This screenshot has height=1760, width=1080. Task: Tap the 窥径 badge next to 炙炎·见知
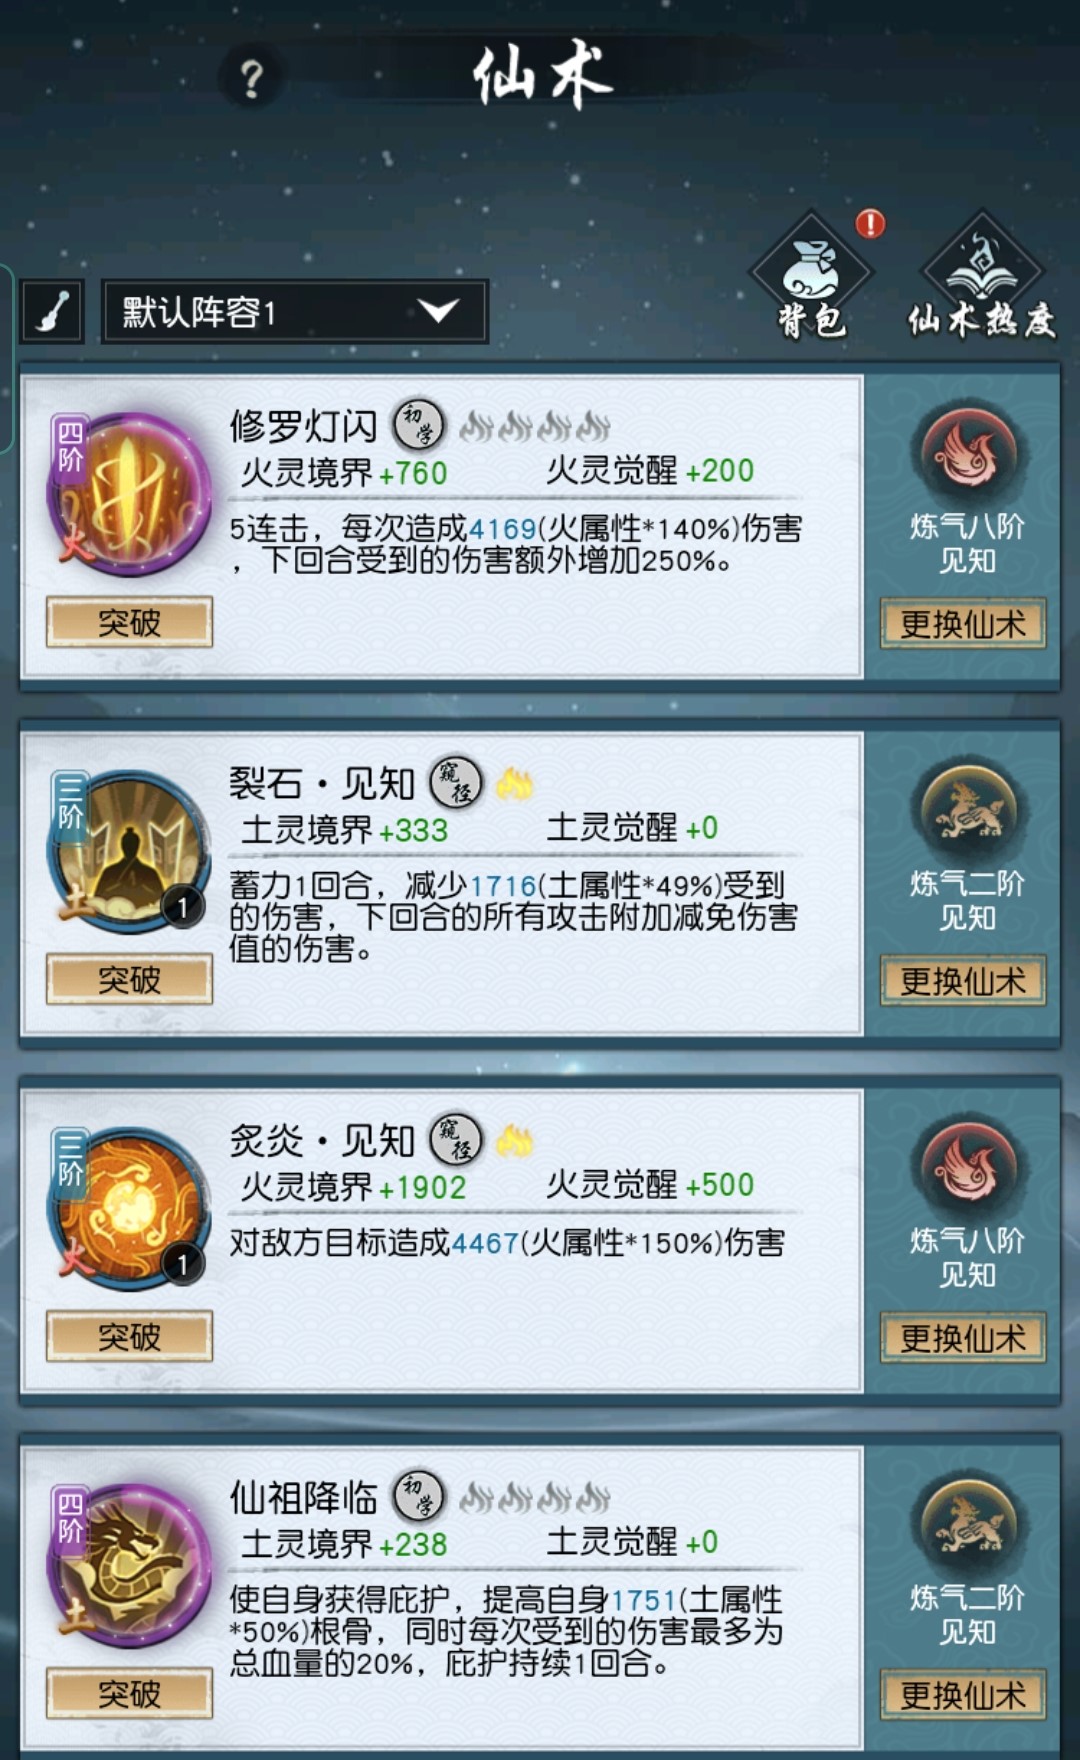pyautogui.click(x=456, y=1141)
